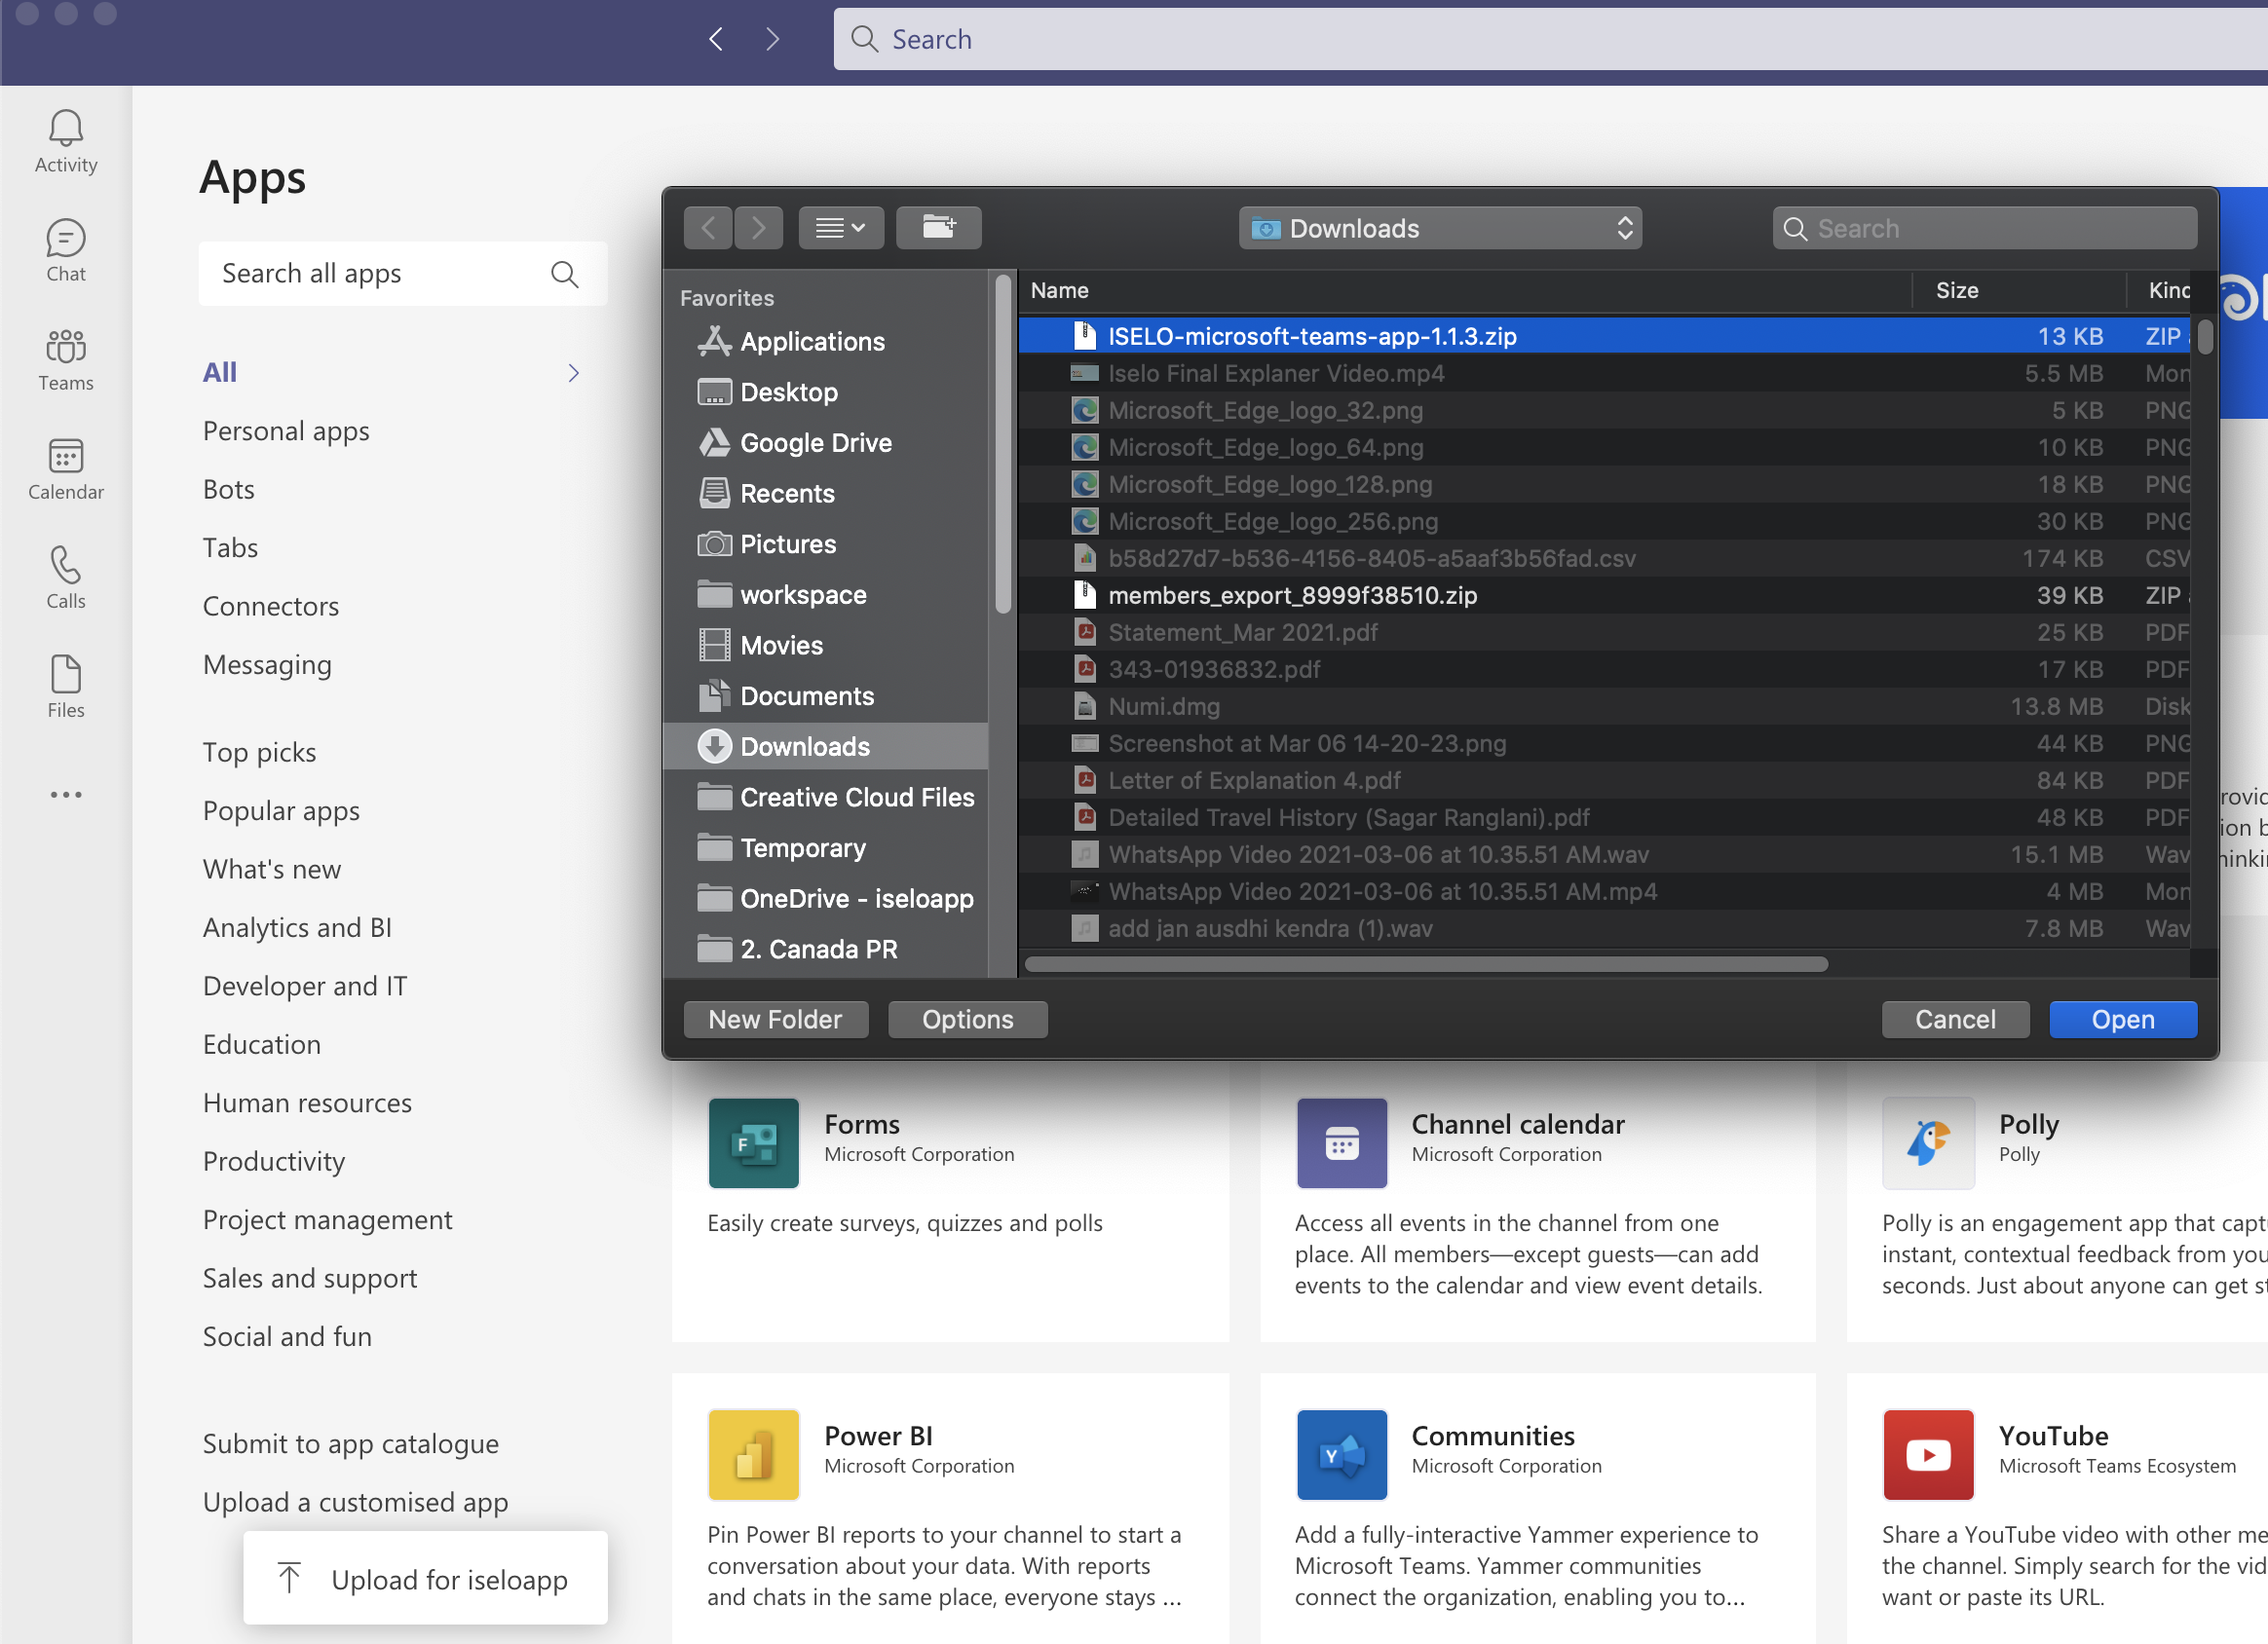Click the Teams forward navigation arrow
The width and height of the screenshot is (2268, 1644).
772,39
